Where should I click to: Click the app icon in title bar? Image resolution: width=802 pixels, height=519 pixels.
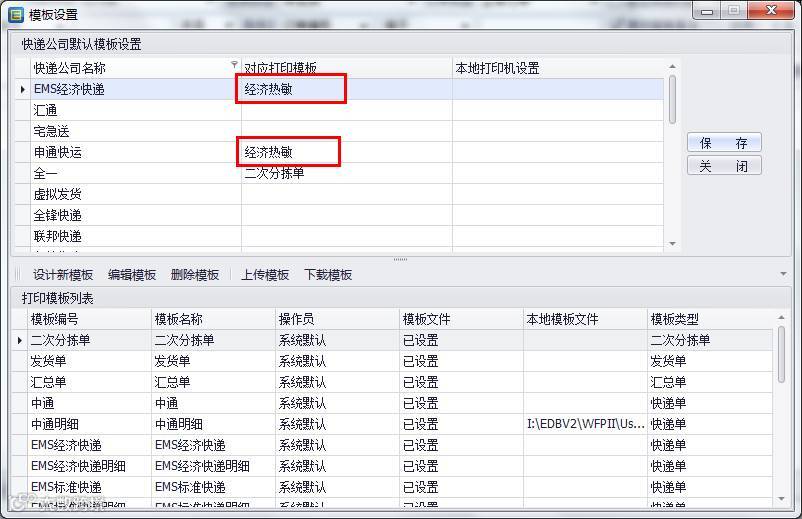(x=16, y=14)
